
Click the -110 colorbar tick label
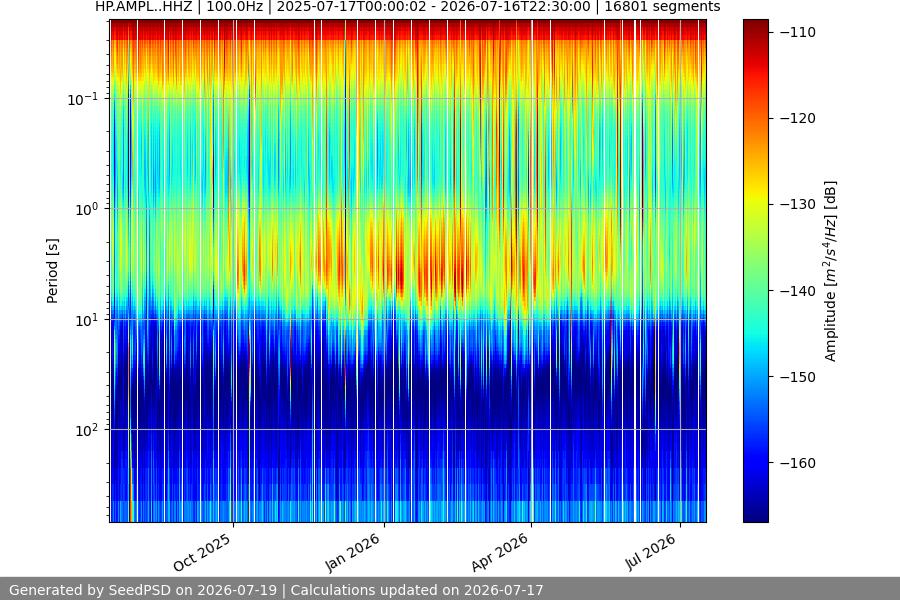(798, 32)
